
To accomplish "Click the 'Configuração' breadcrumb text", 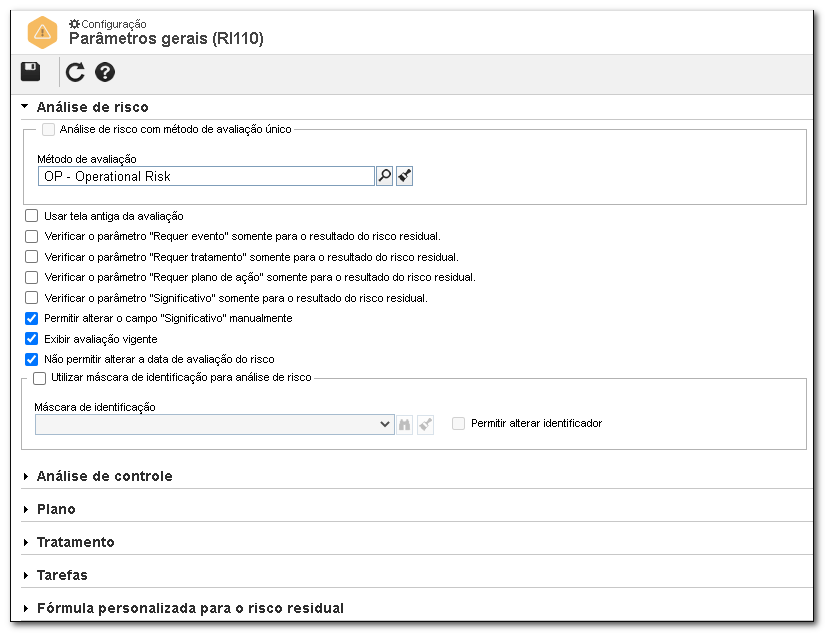I will tap(114, 24).
